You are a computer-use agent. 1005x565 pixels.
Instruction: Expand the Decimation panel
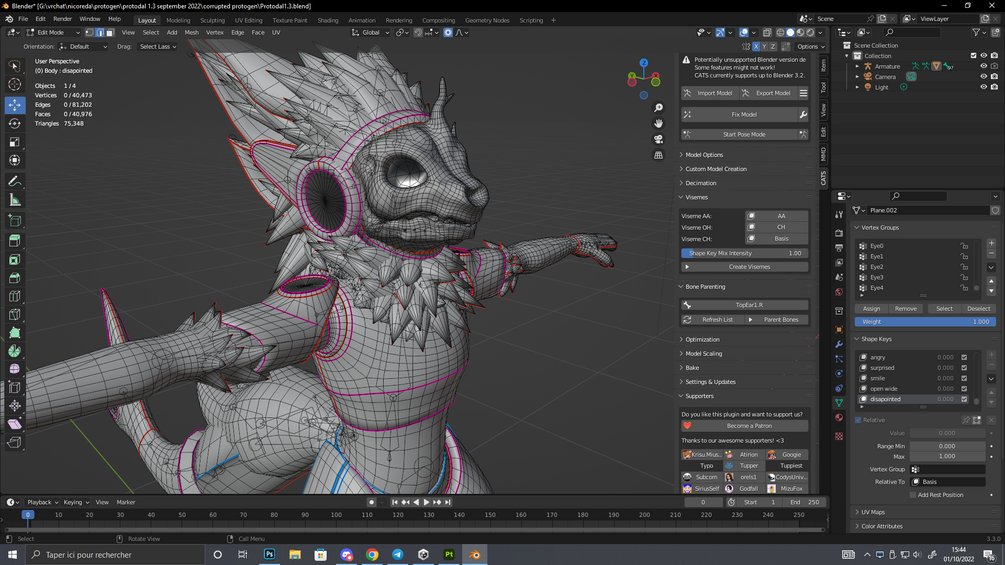point(700,183)
